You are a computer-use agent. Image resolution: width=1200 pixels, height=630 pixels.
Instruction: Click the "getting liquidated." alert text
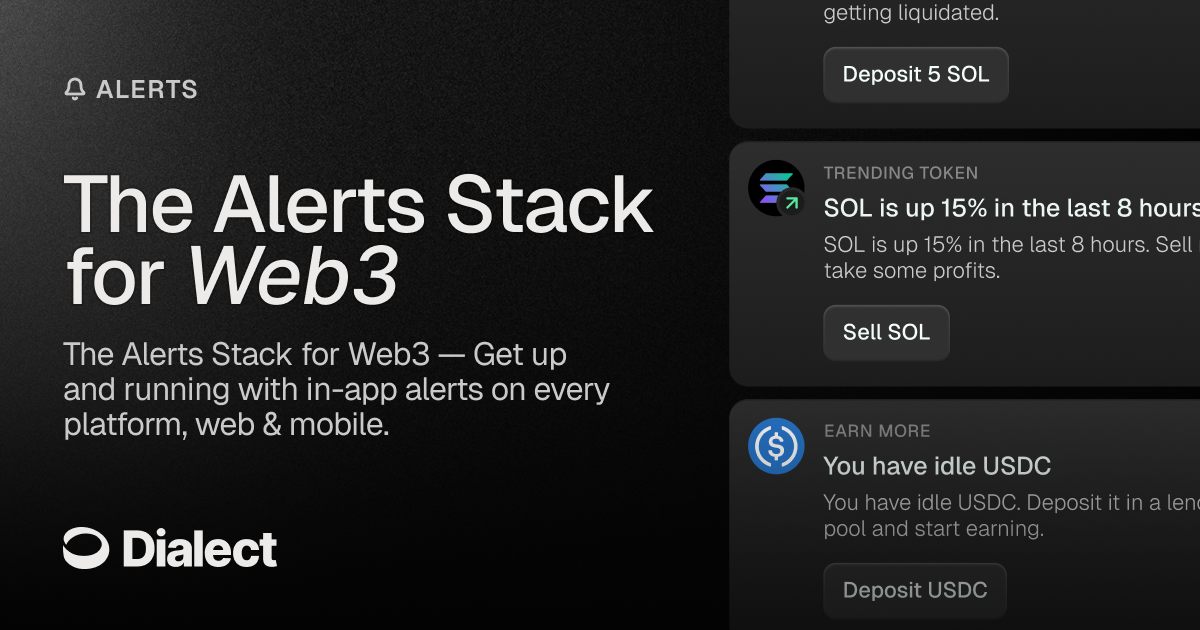pos(910,15)
